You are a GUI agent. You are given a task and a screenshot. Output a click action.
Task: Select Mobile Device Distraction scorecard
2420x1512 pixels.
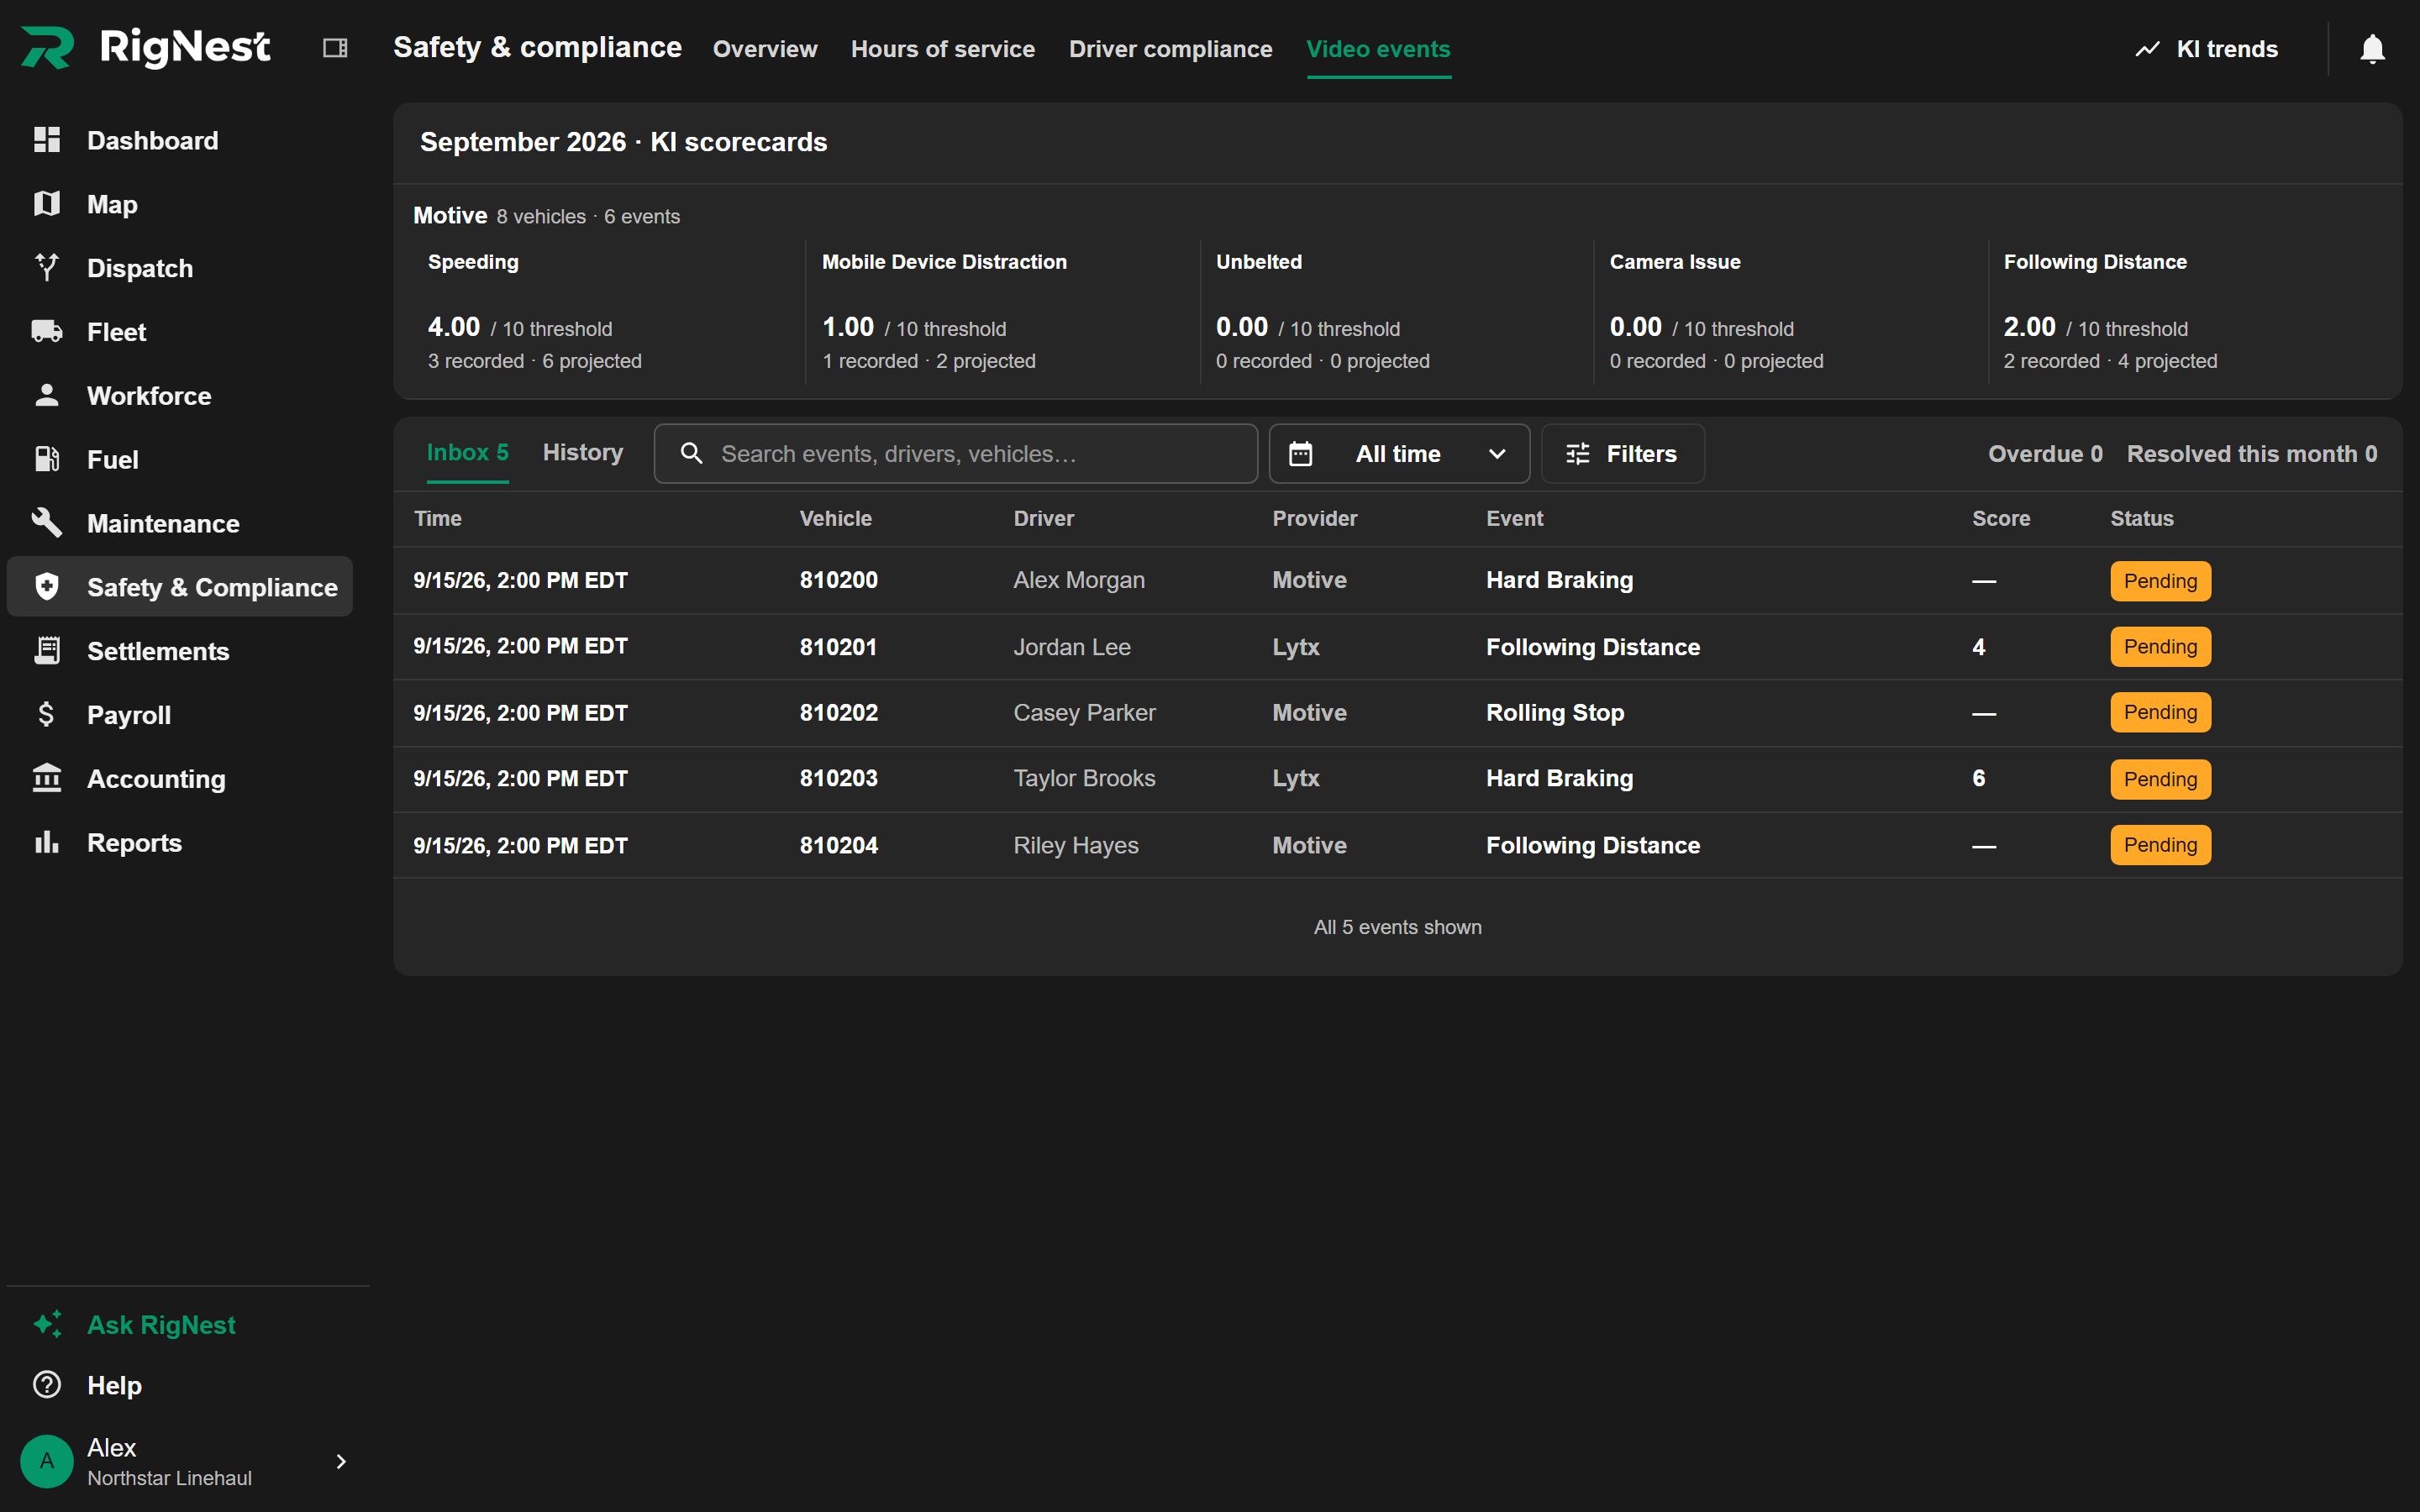click(1002, 312)
